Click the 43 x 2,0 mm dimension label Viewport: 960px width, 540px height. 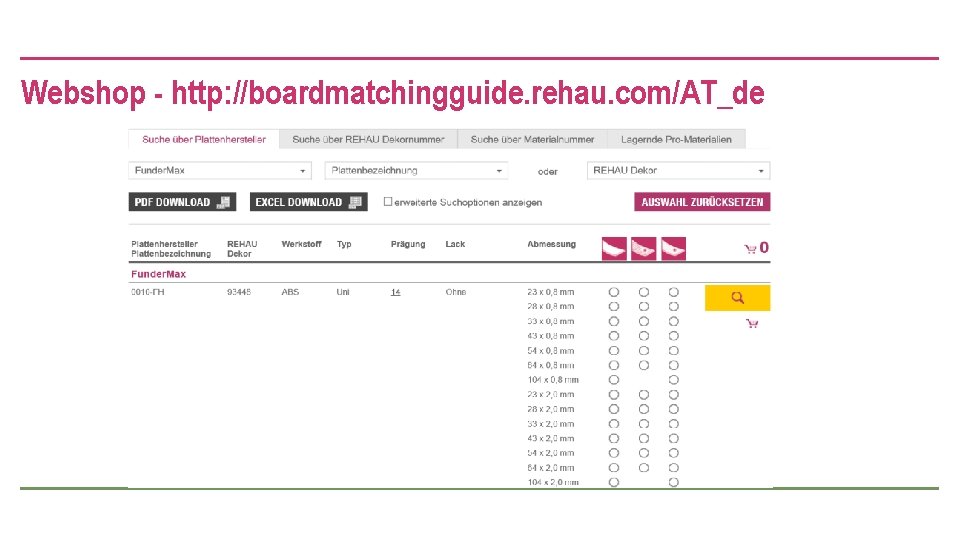point(550,438)
